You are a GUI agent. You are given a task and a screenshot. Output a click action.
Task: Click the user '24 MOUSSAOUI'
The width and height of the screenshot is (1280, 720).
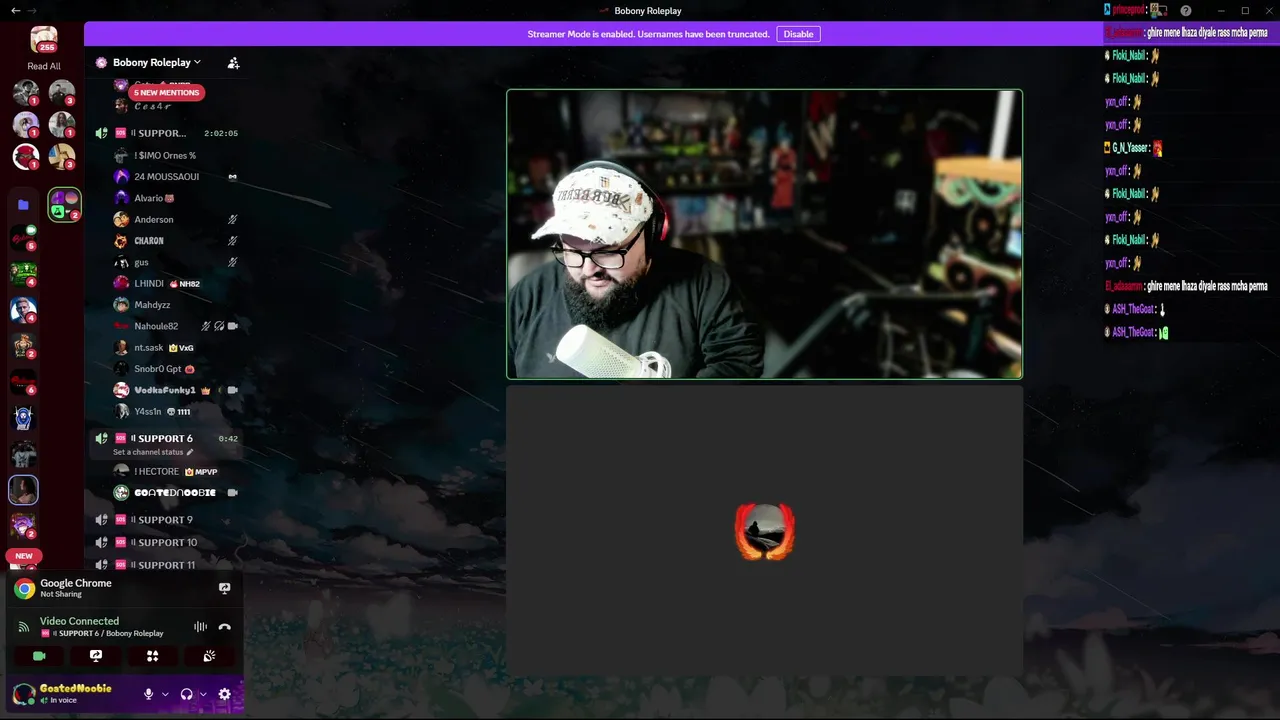[165, 176]
